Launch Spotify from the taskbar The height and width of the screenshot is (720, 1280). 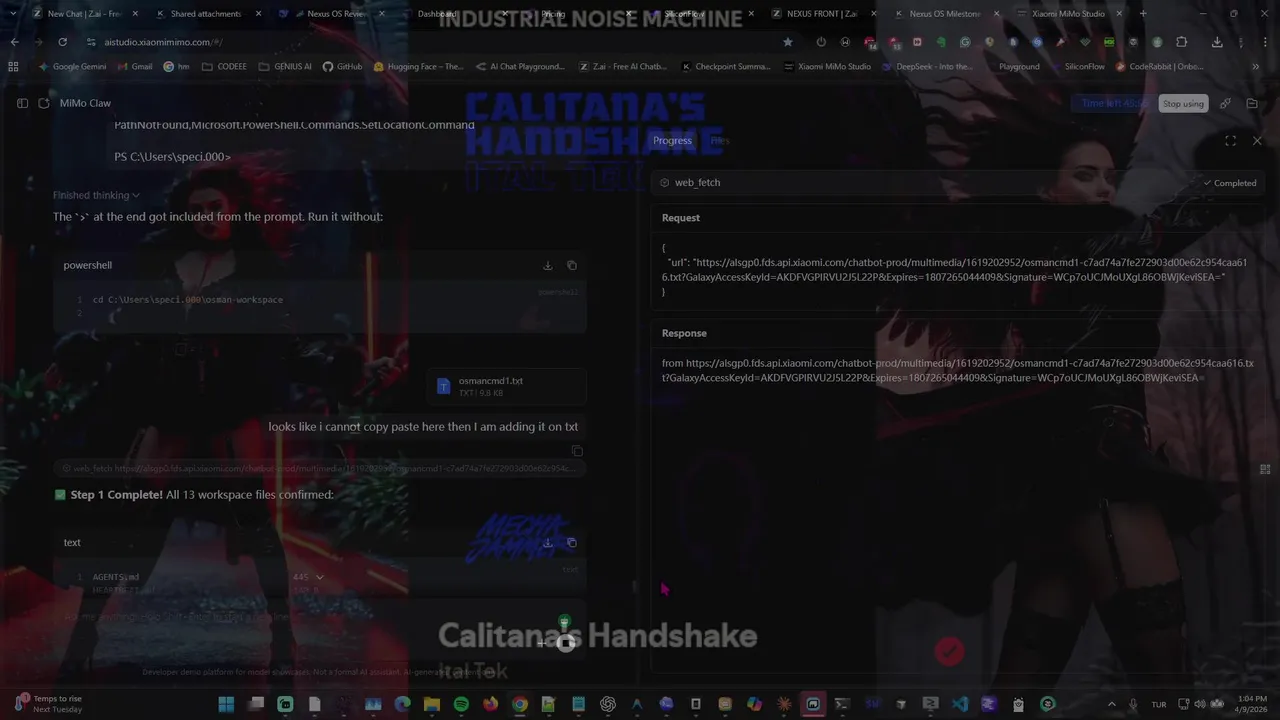(461, 704)
